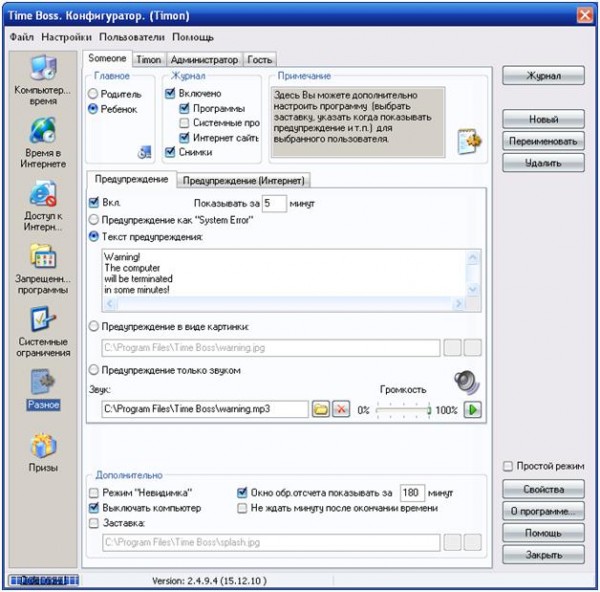Toggle the Снимки checkbox
This screenshot has height=592, width=600.
pos(170,152)
